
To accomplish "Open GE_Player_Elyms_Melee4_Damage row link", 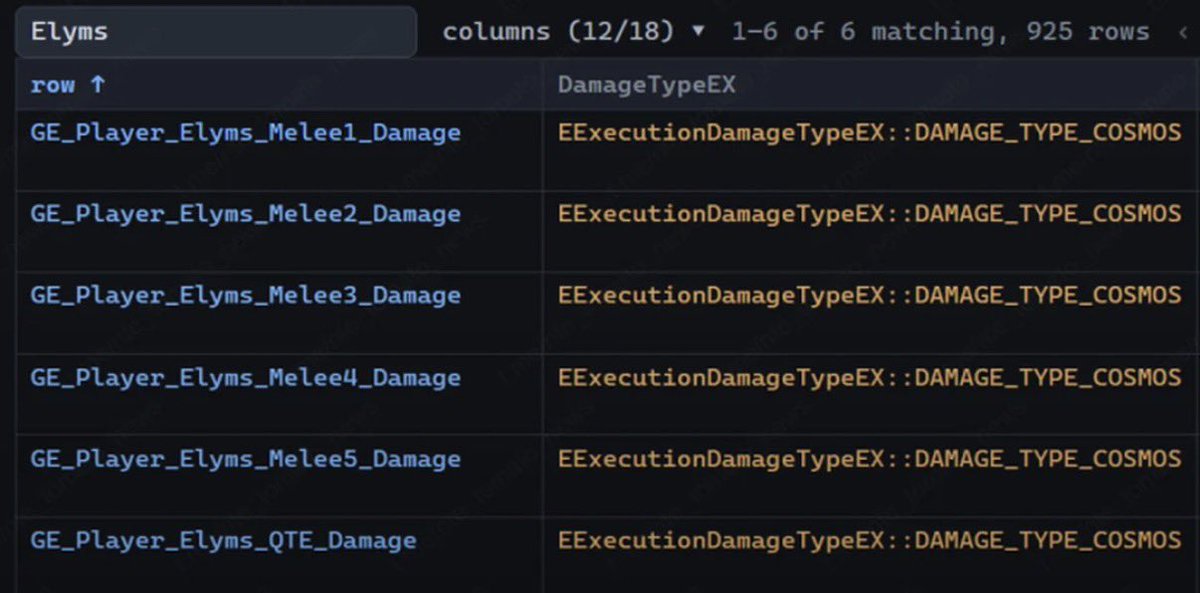I will pyautogui.click(x=245, y=378).
